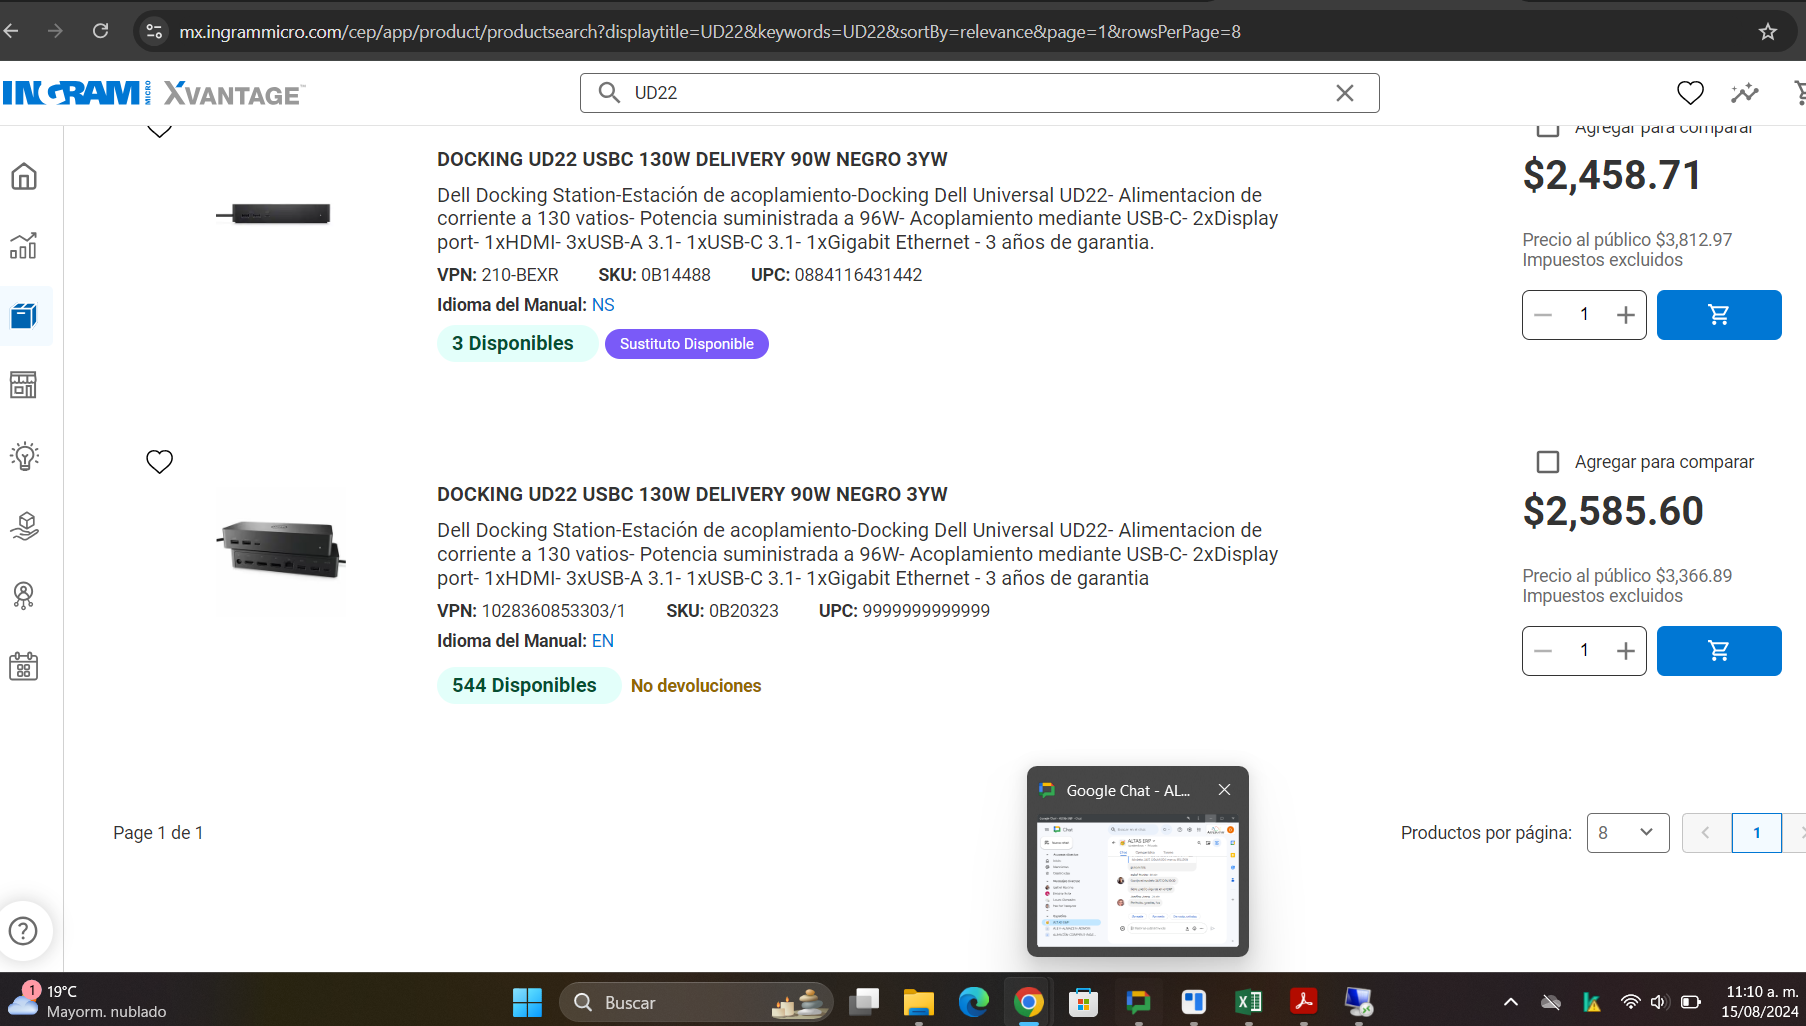
Task: Add $2,458.71 docking to cart
Action: click(1719, 315)
